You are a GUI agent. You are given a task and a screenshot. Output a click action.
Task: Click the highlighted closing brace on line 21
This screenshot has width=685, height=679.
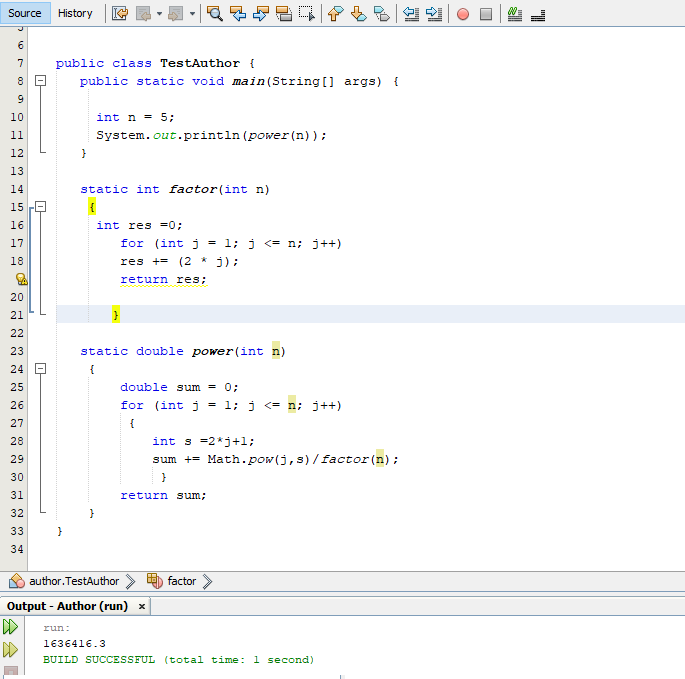[116, 314]
